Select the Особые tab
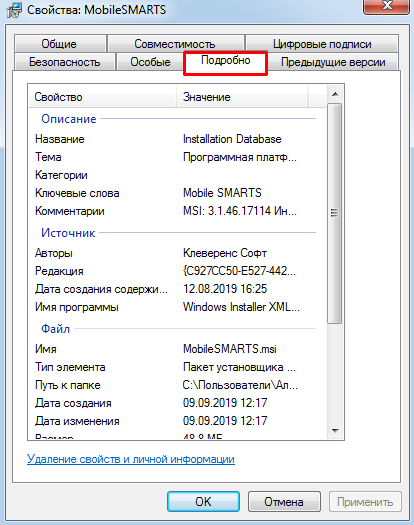The height and width of the screenshot is (525, 414). (x=150, y=62)
